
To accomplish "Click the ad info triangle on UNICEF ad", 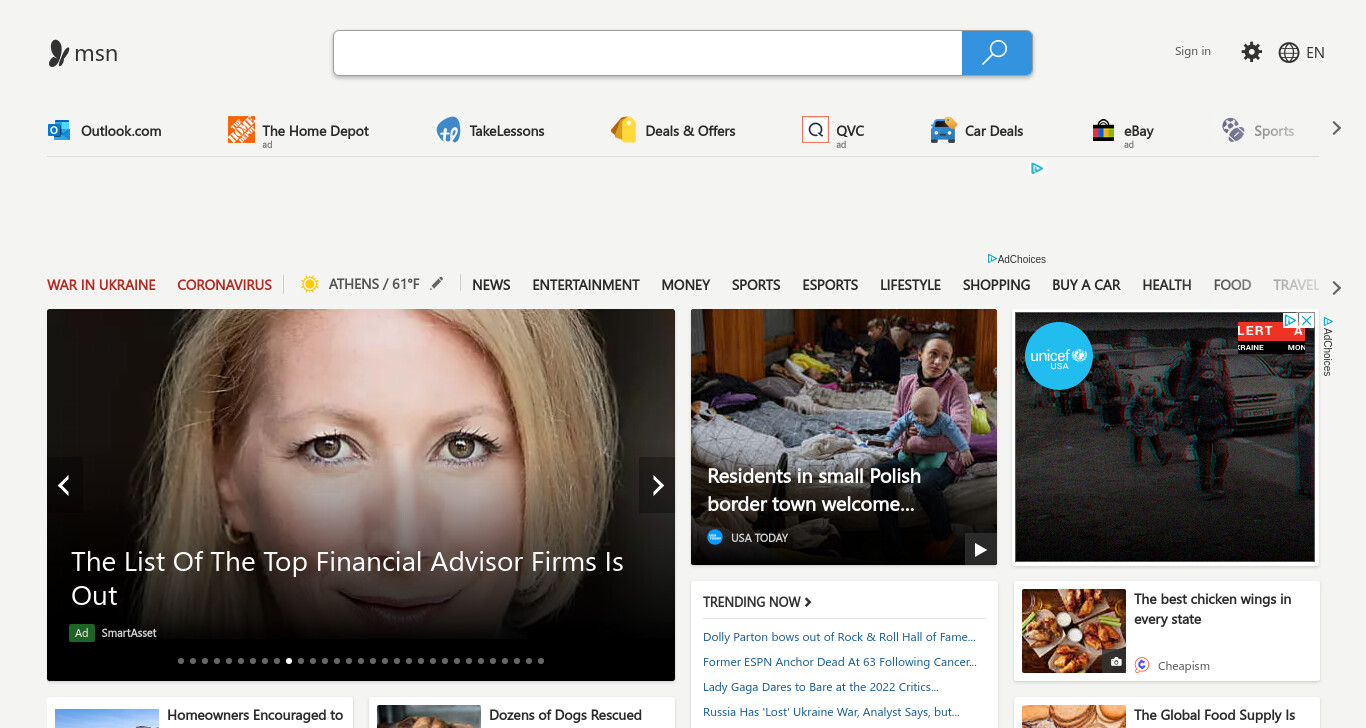I will pos(1290,320).
